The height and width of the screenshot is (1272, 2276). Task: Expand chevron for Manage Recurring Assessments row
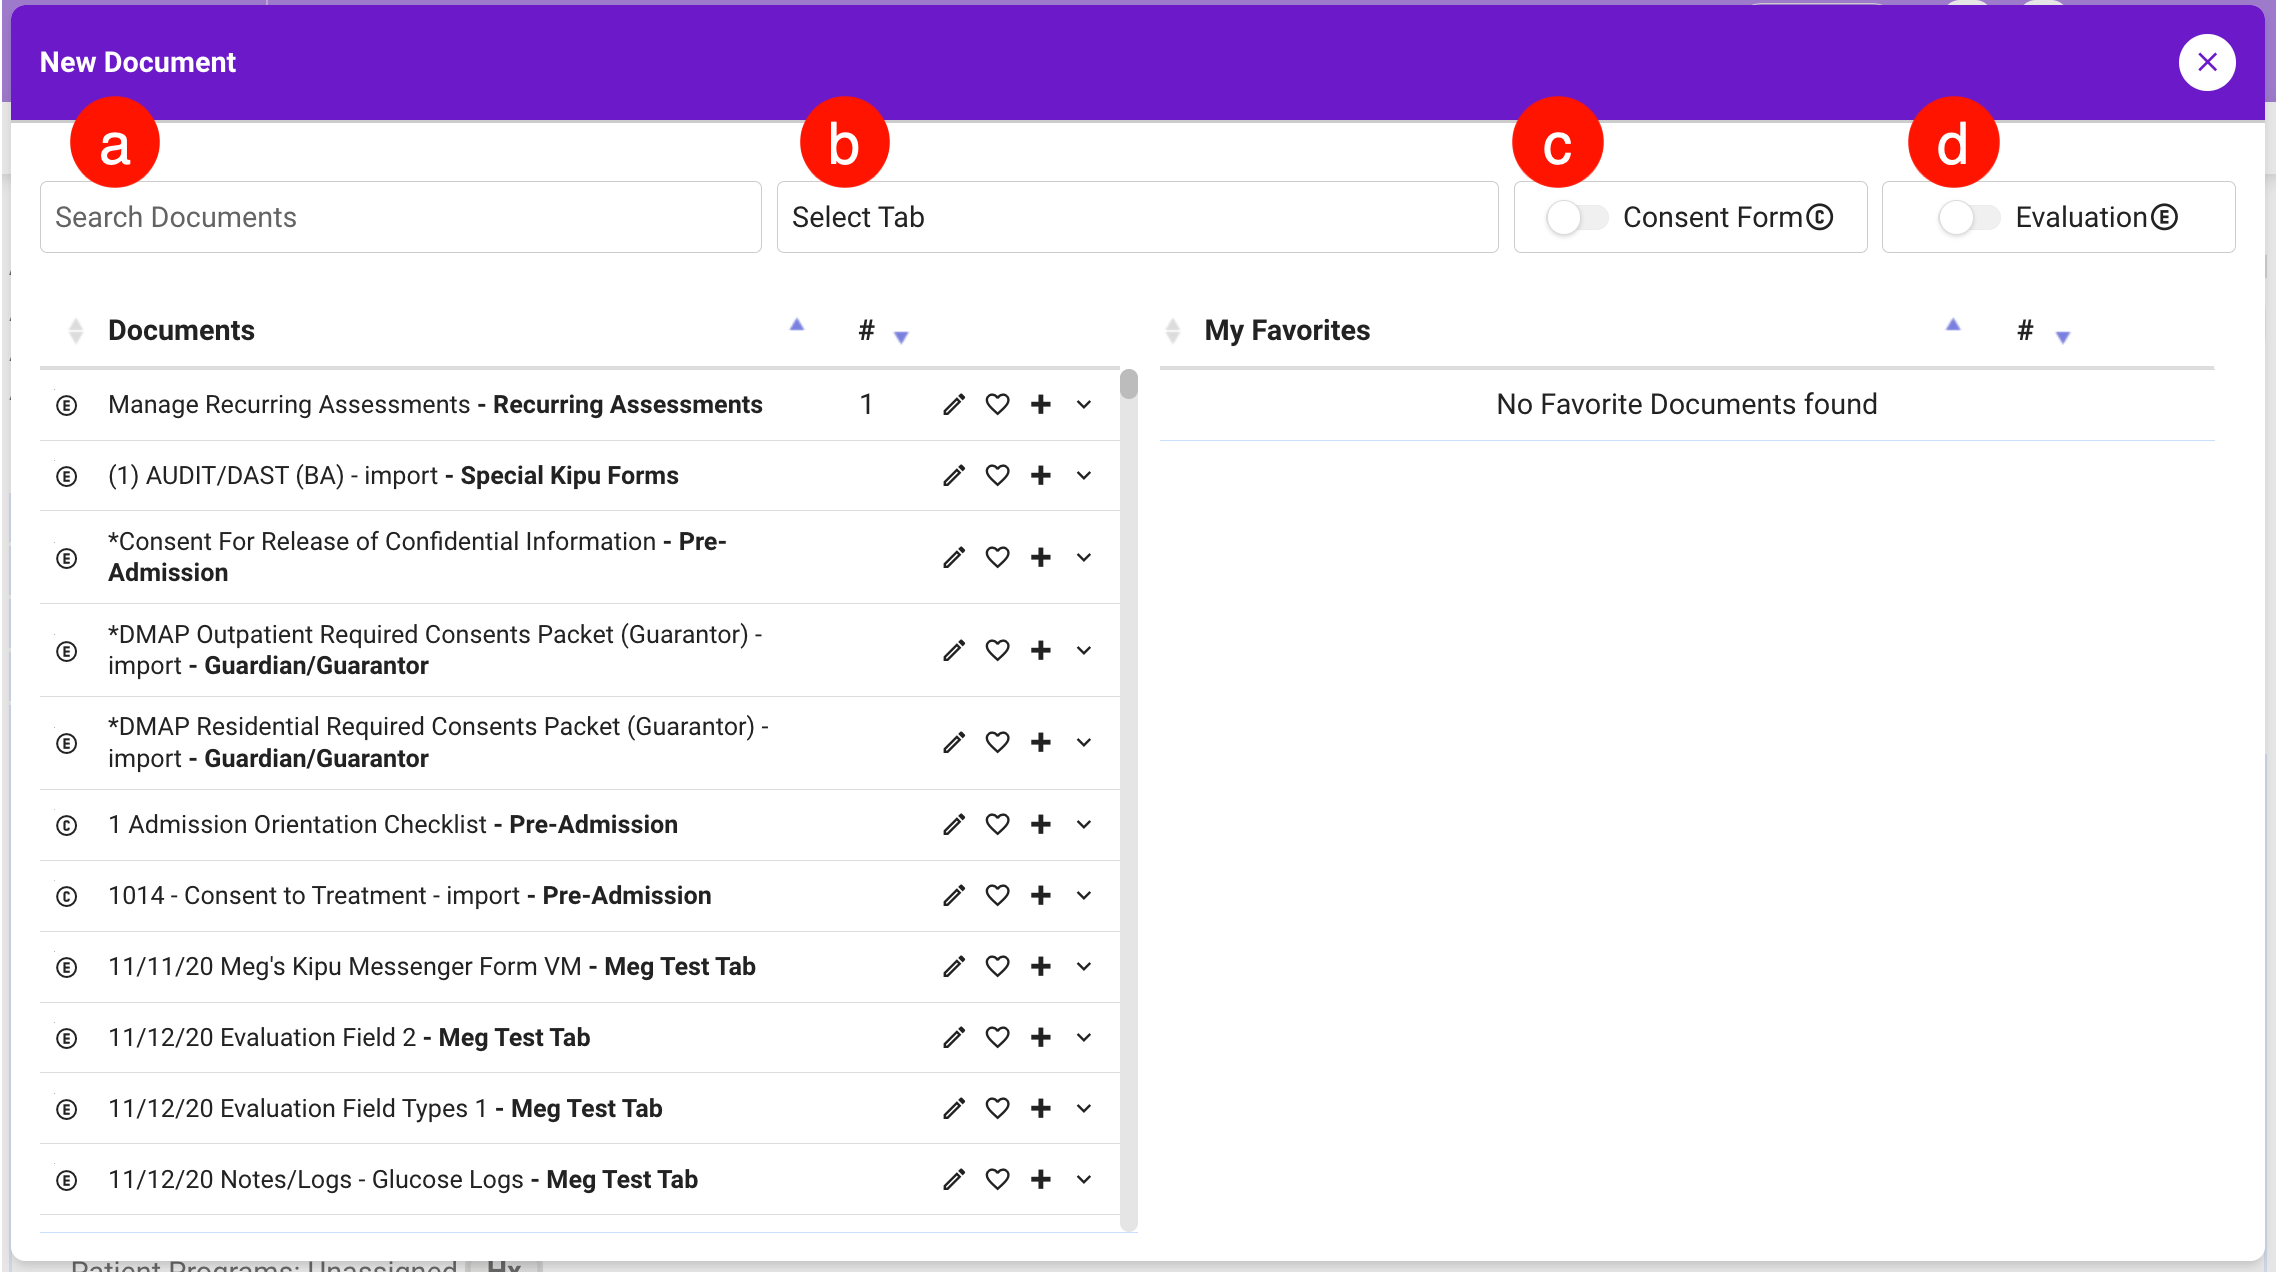pyautogui.click(x=1084, y=404)
